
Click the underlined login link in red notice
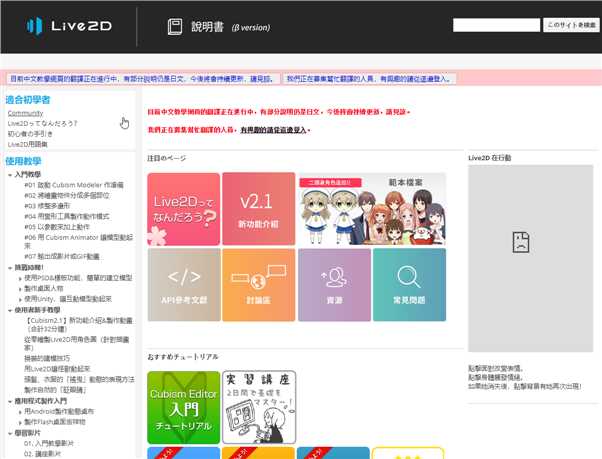(273, 130)
